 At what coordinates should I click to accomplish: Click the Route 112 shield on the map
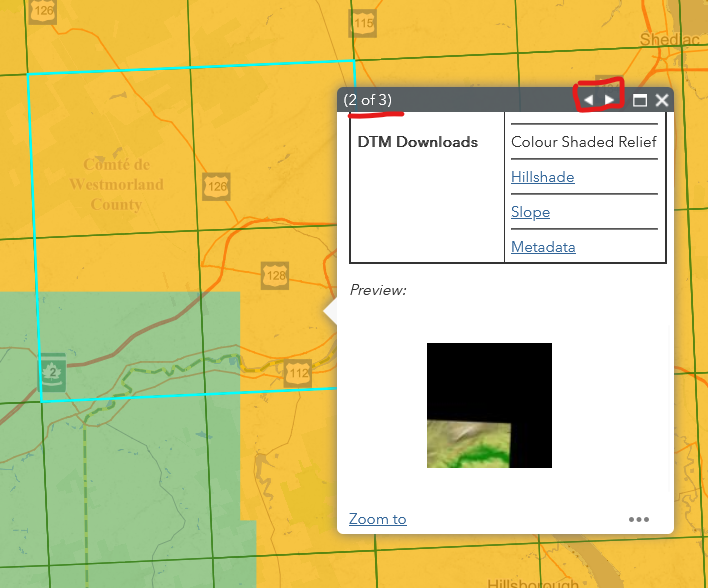point(297,373)
